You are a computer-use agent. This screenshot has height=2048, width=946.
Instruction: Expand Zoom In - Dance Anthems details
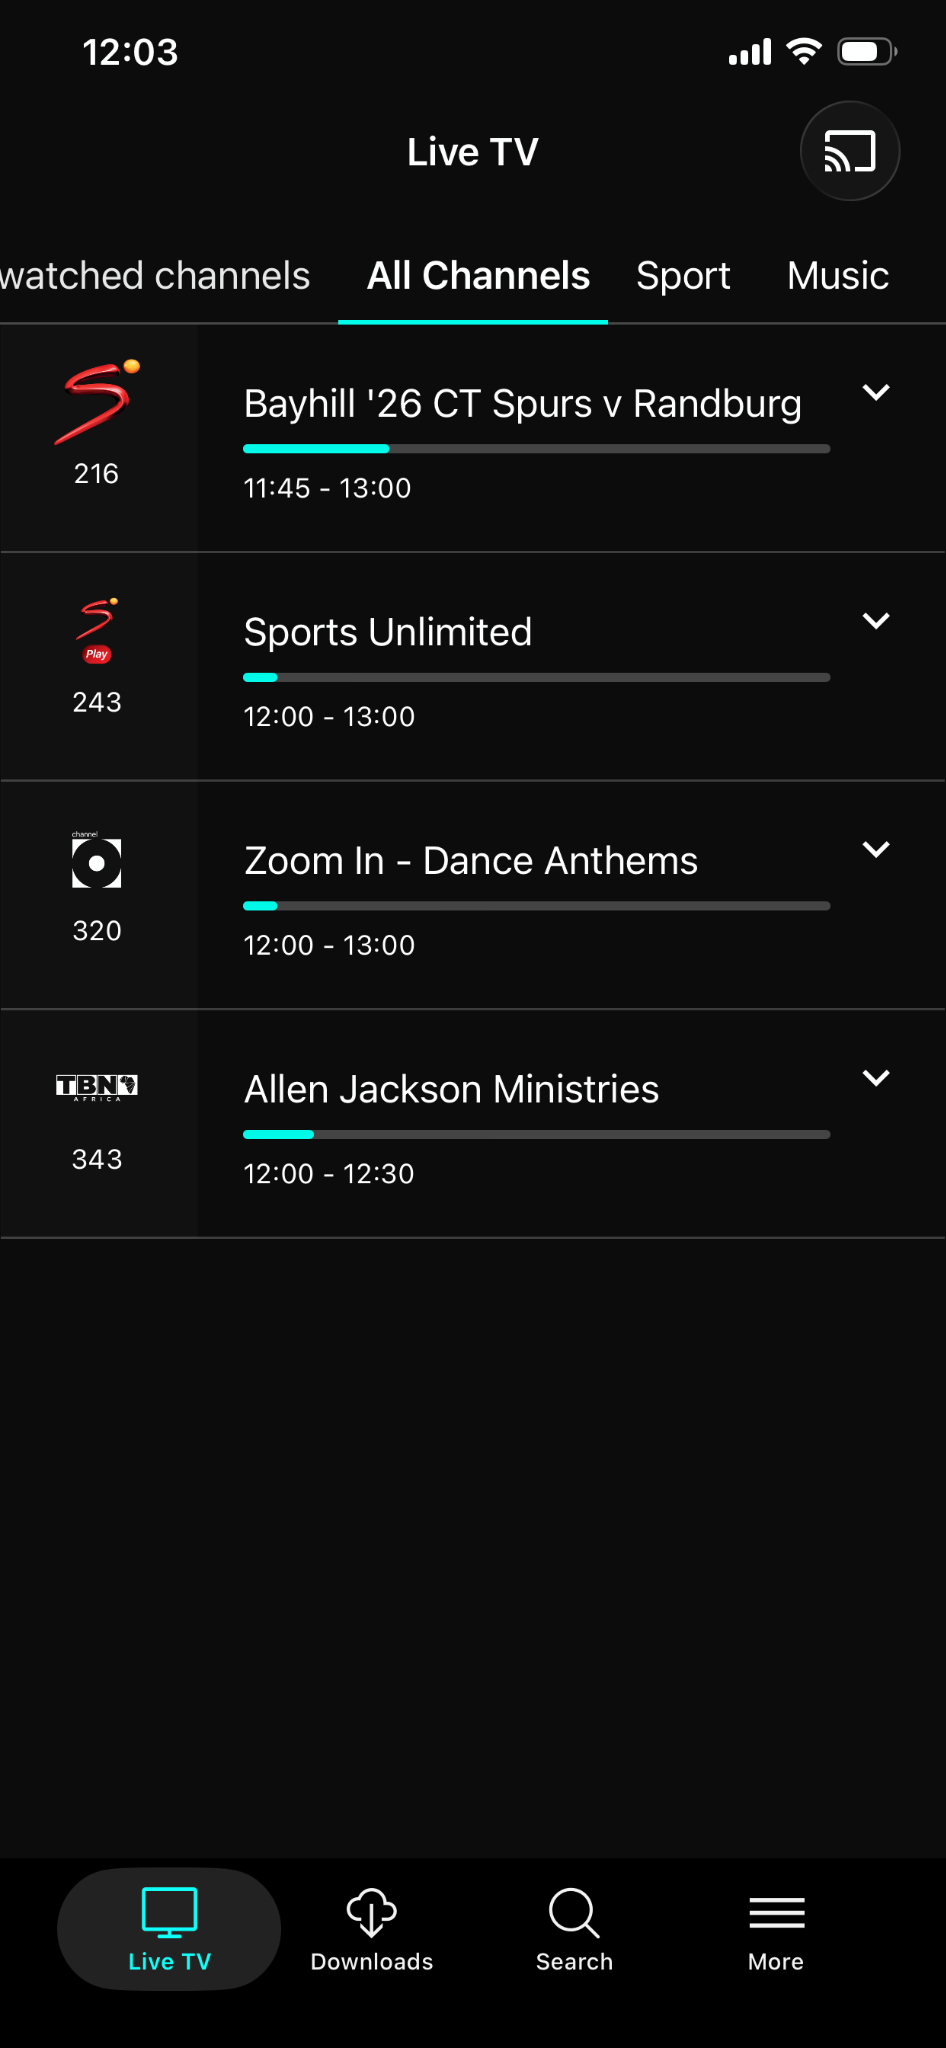click(876, 850)
